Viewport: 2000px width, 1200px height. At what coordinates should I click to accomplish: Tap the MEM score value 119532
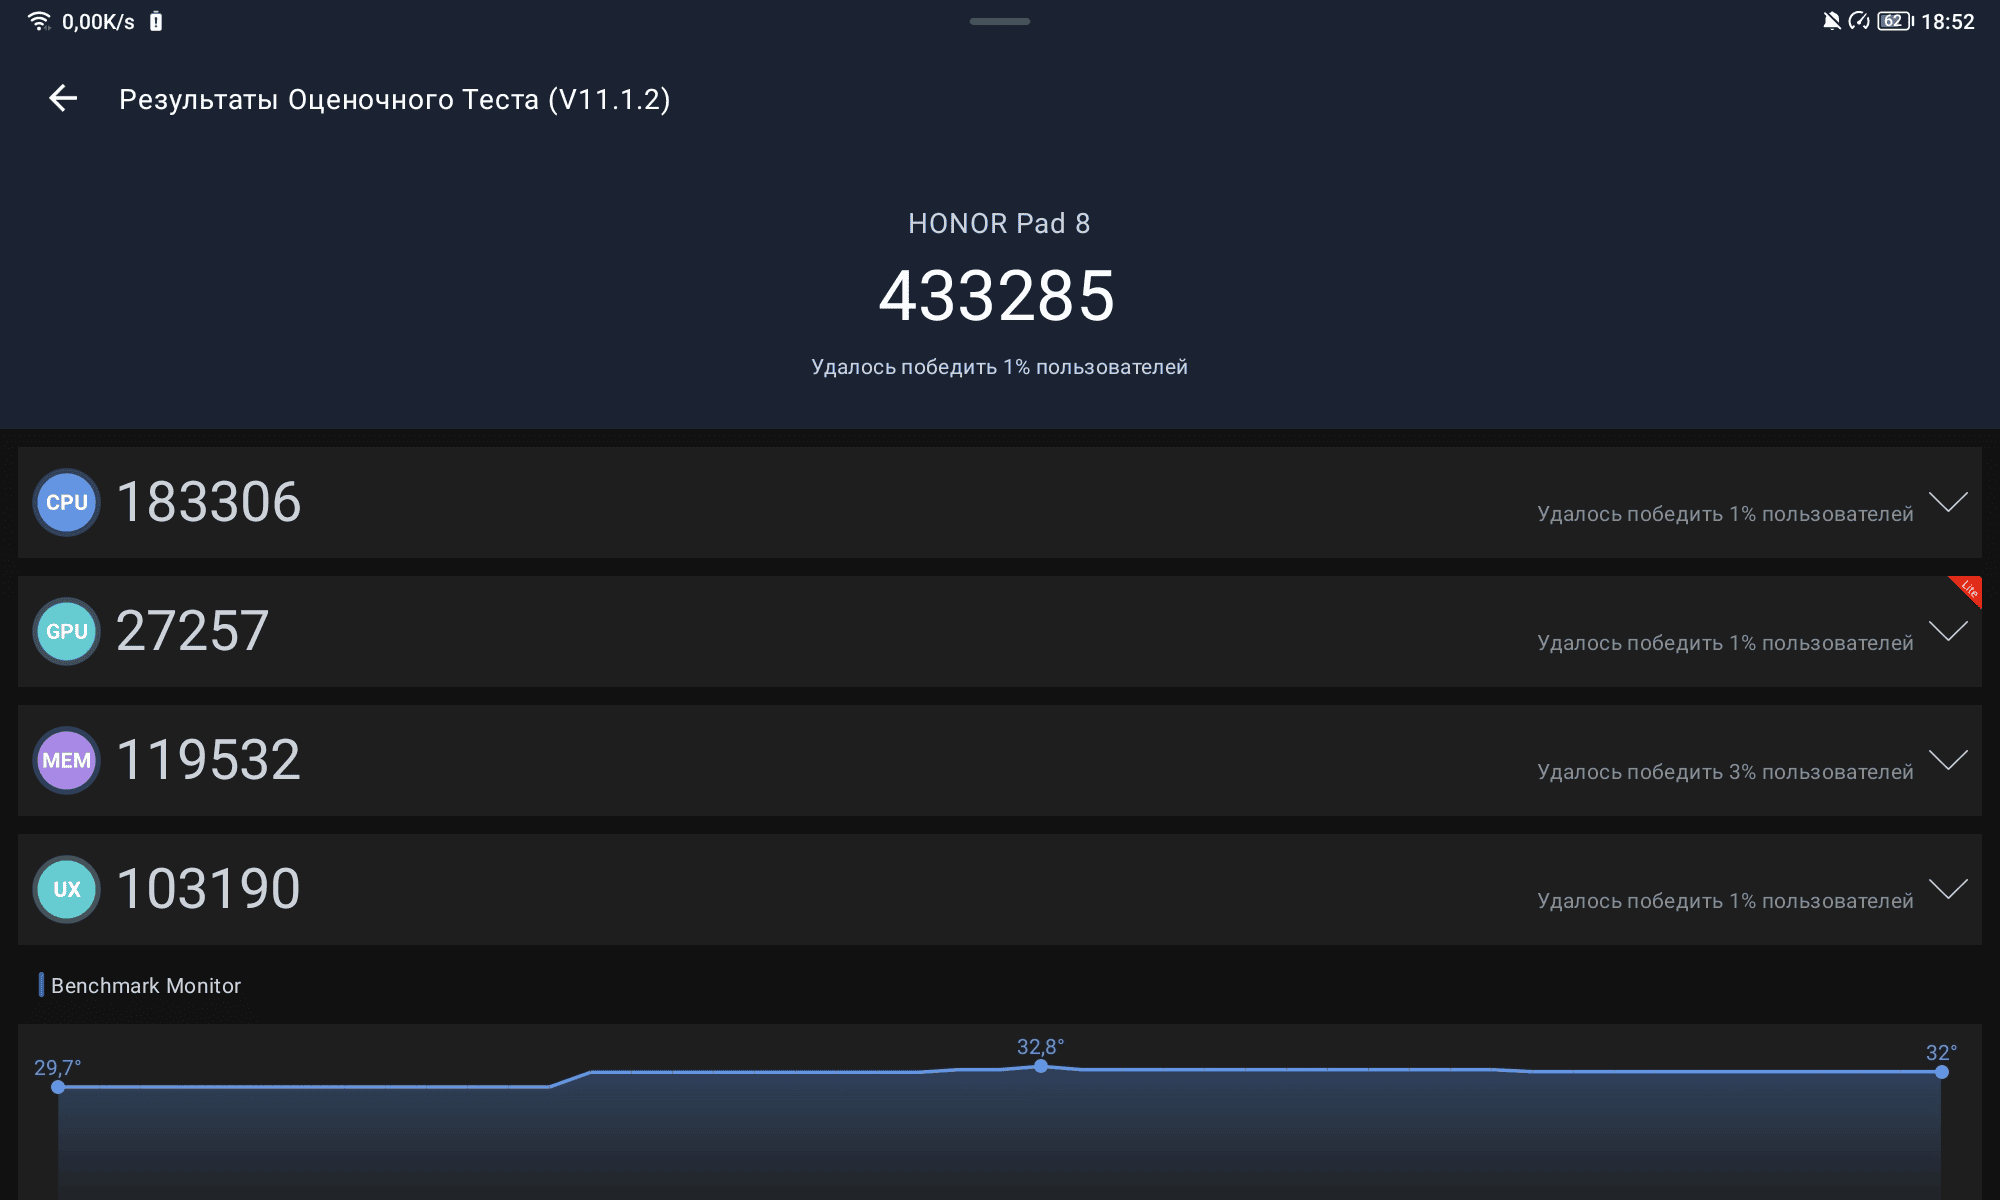tap(208, 760)
